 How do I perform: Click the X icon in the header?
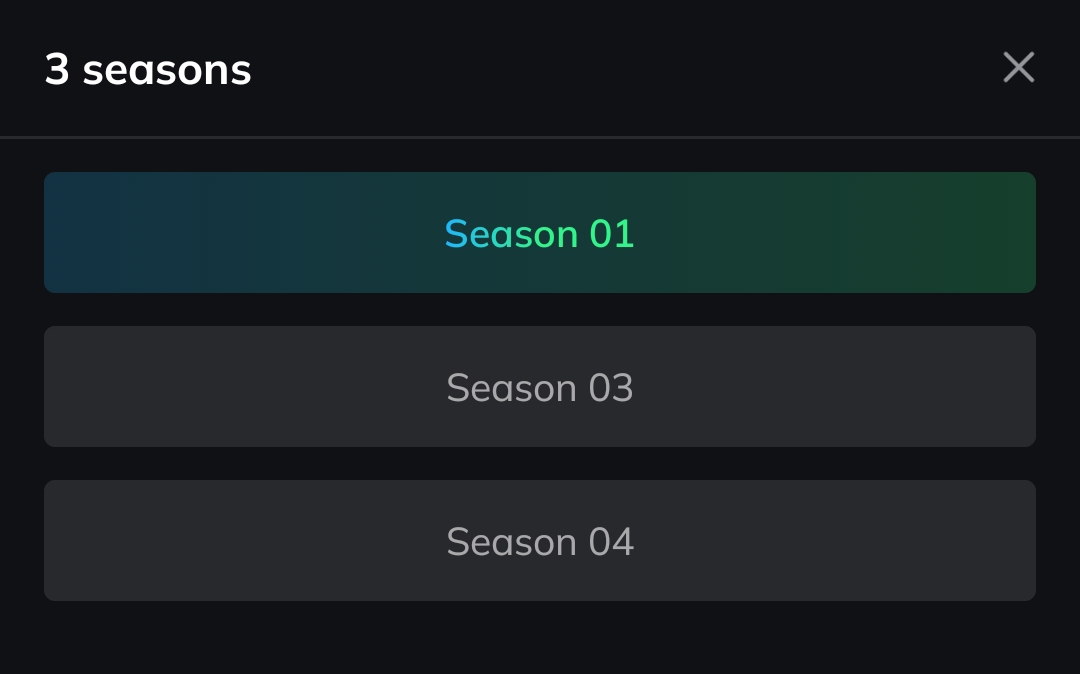[1018, 68]
